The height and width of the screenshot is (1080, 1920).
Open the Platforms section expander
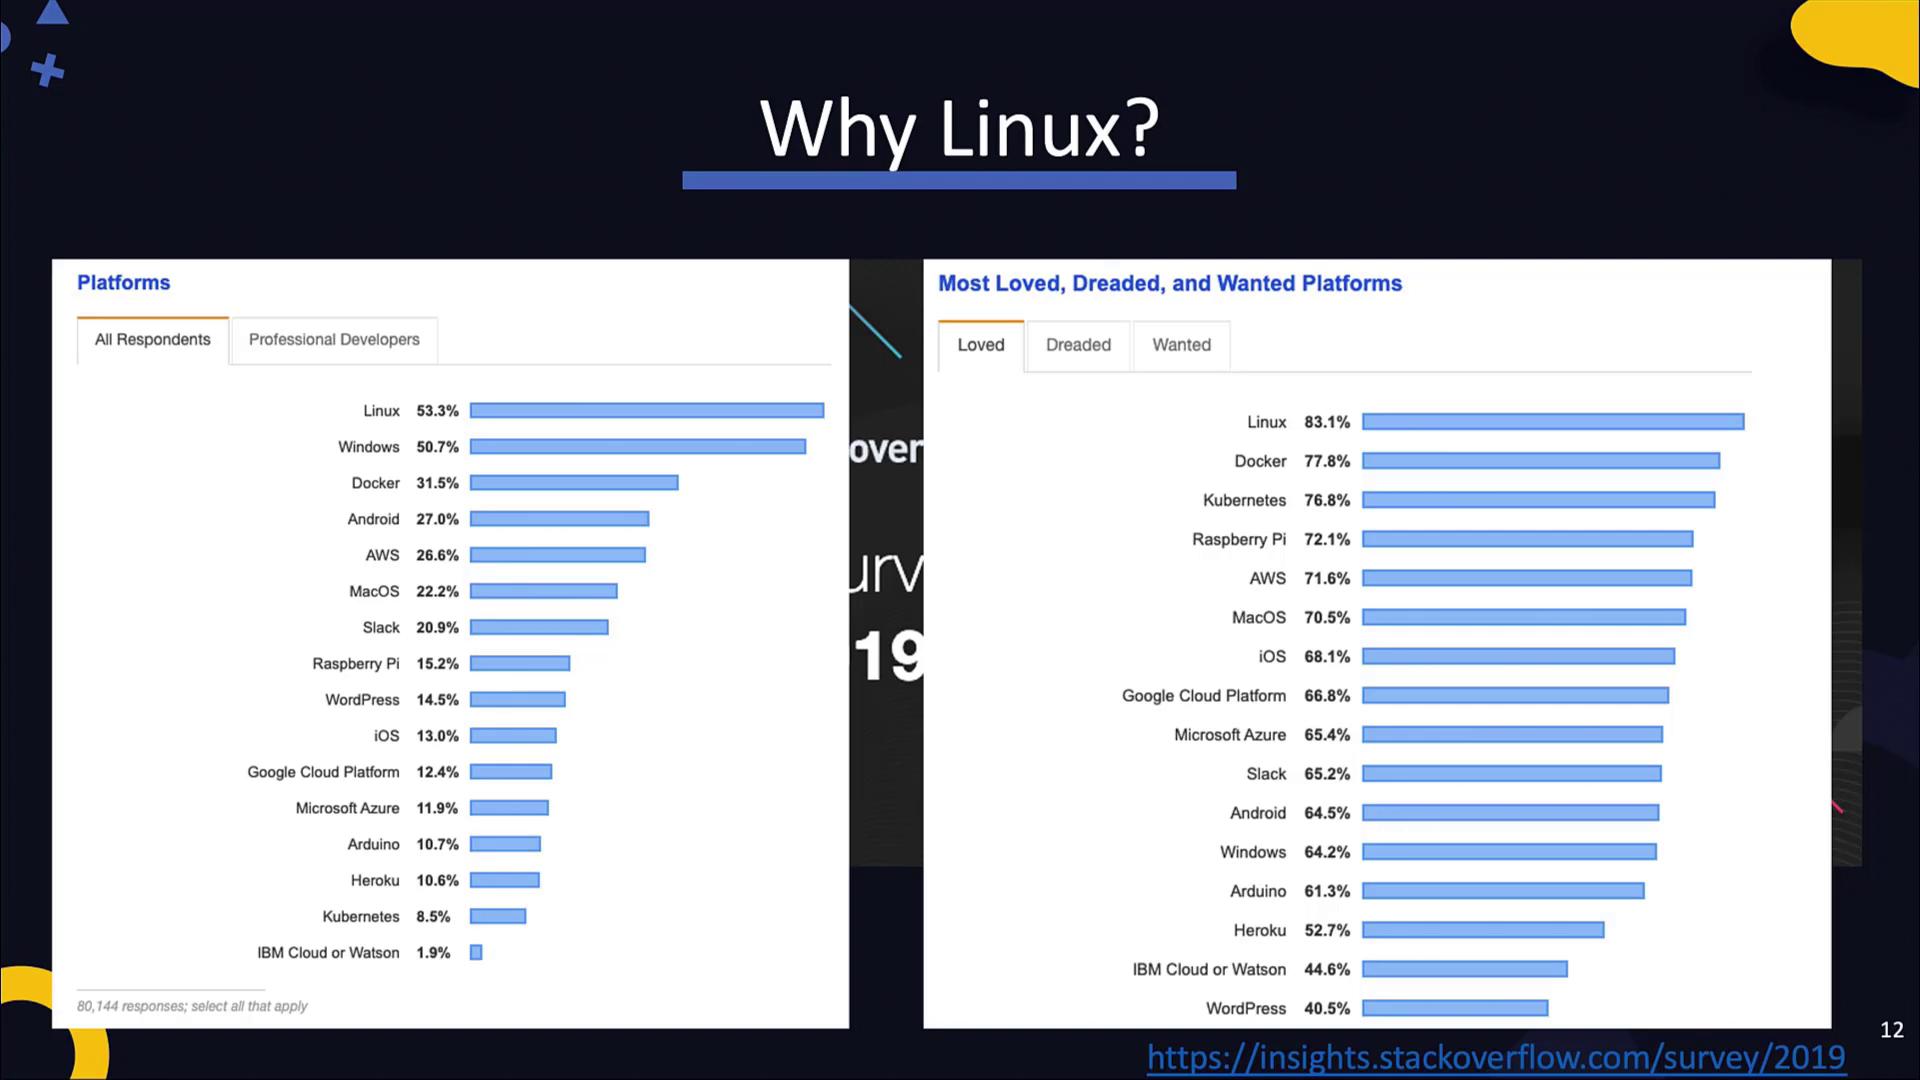[x=123, y=282]
